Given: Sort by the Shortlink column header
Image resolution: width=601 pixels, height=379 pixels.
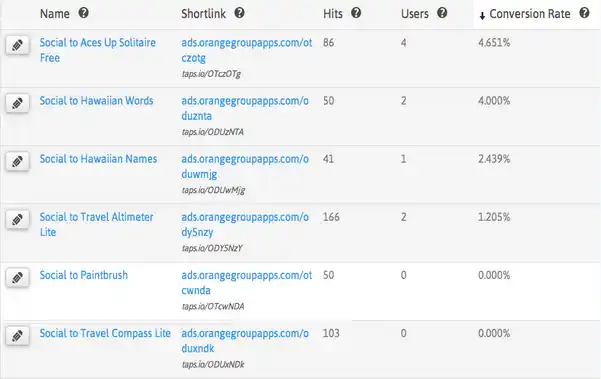Looking at the screenshot, I should 204,14.
